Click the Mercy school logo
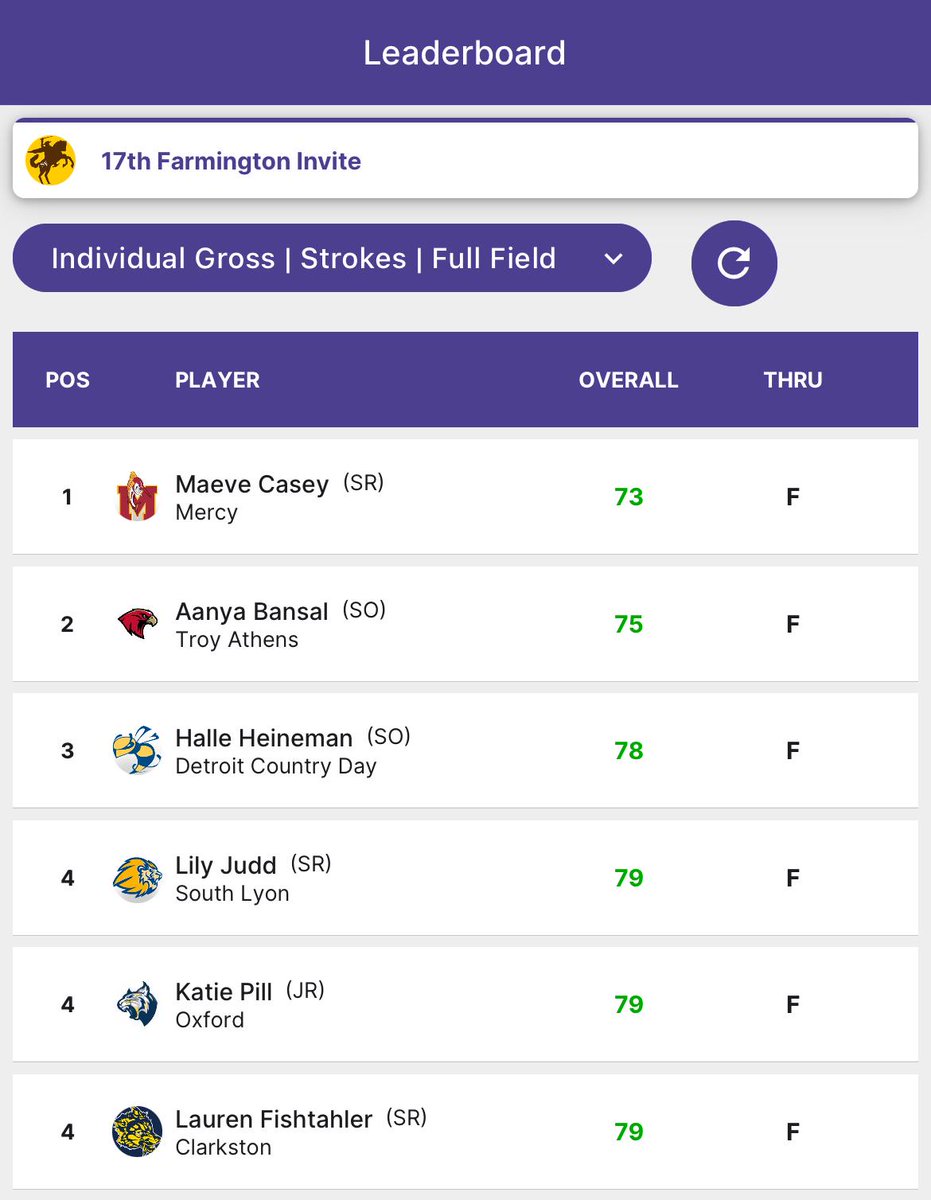Screen dimensions: 931x1200 click(x=137, y=497)
